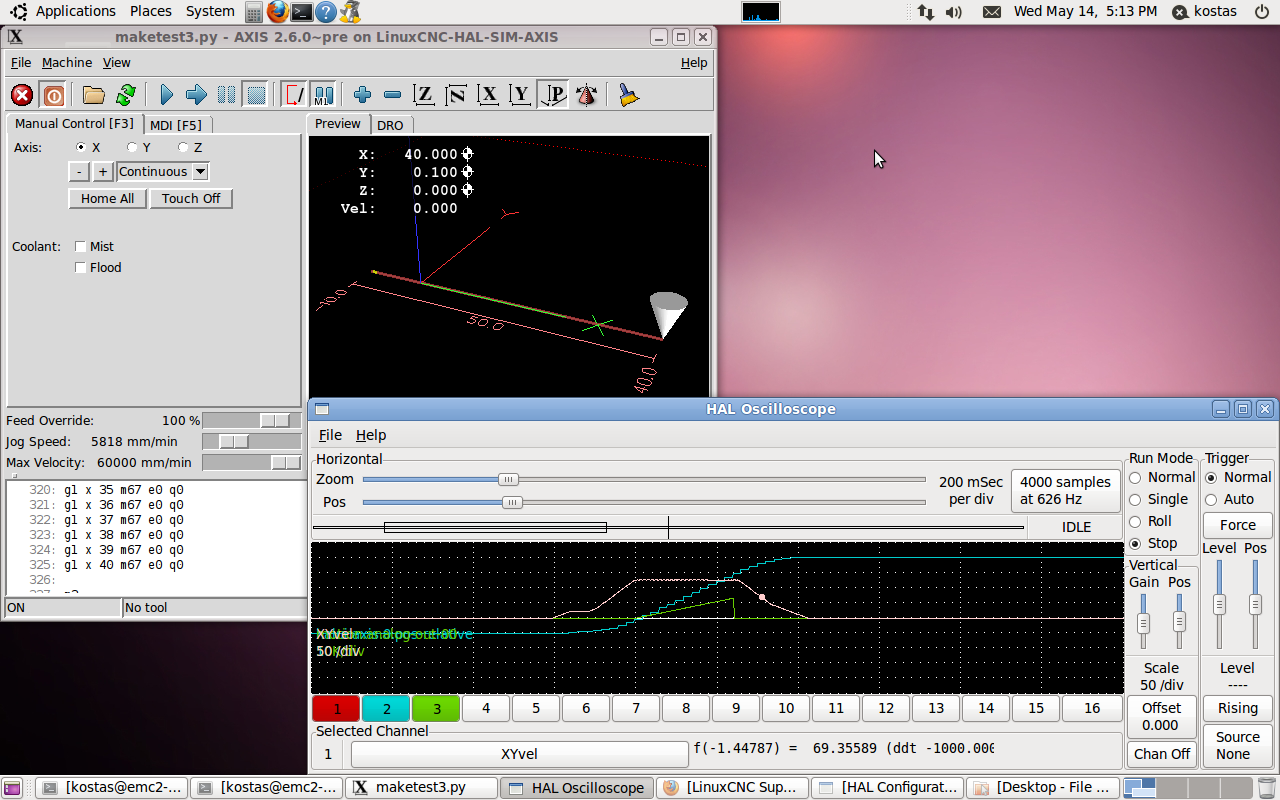Select the rotated Z view icon
This screenshot has height=800, width=1280.
(x=456, y=95)
